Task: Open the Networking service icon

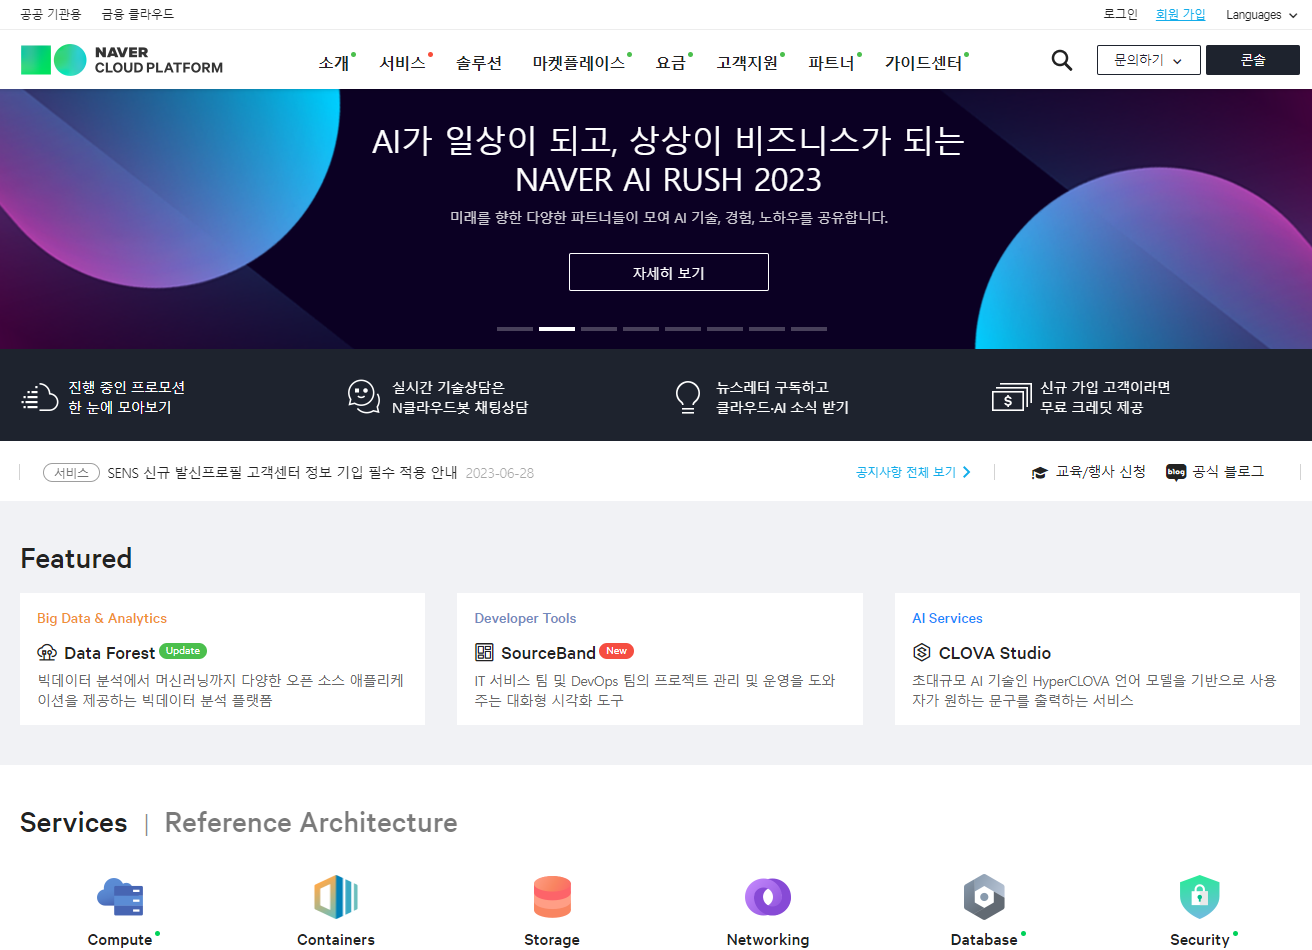Action: (768, 897)
